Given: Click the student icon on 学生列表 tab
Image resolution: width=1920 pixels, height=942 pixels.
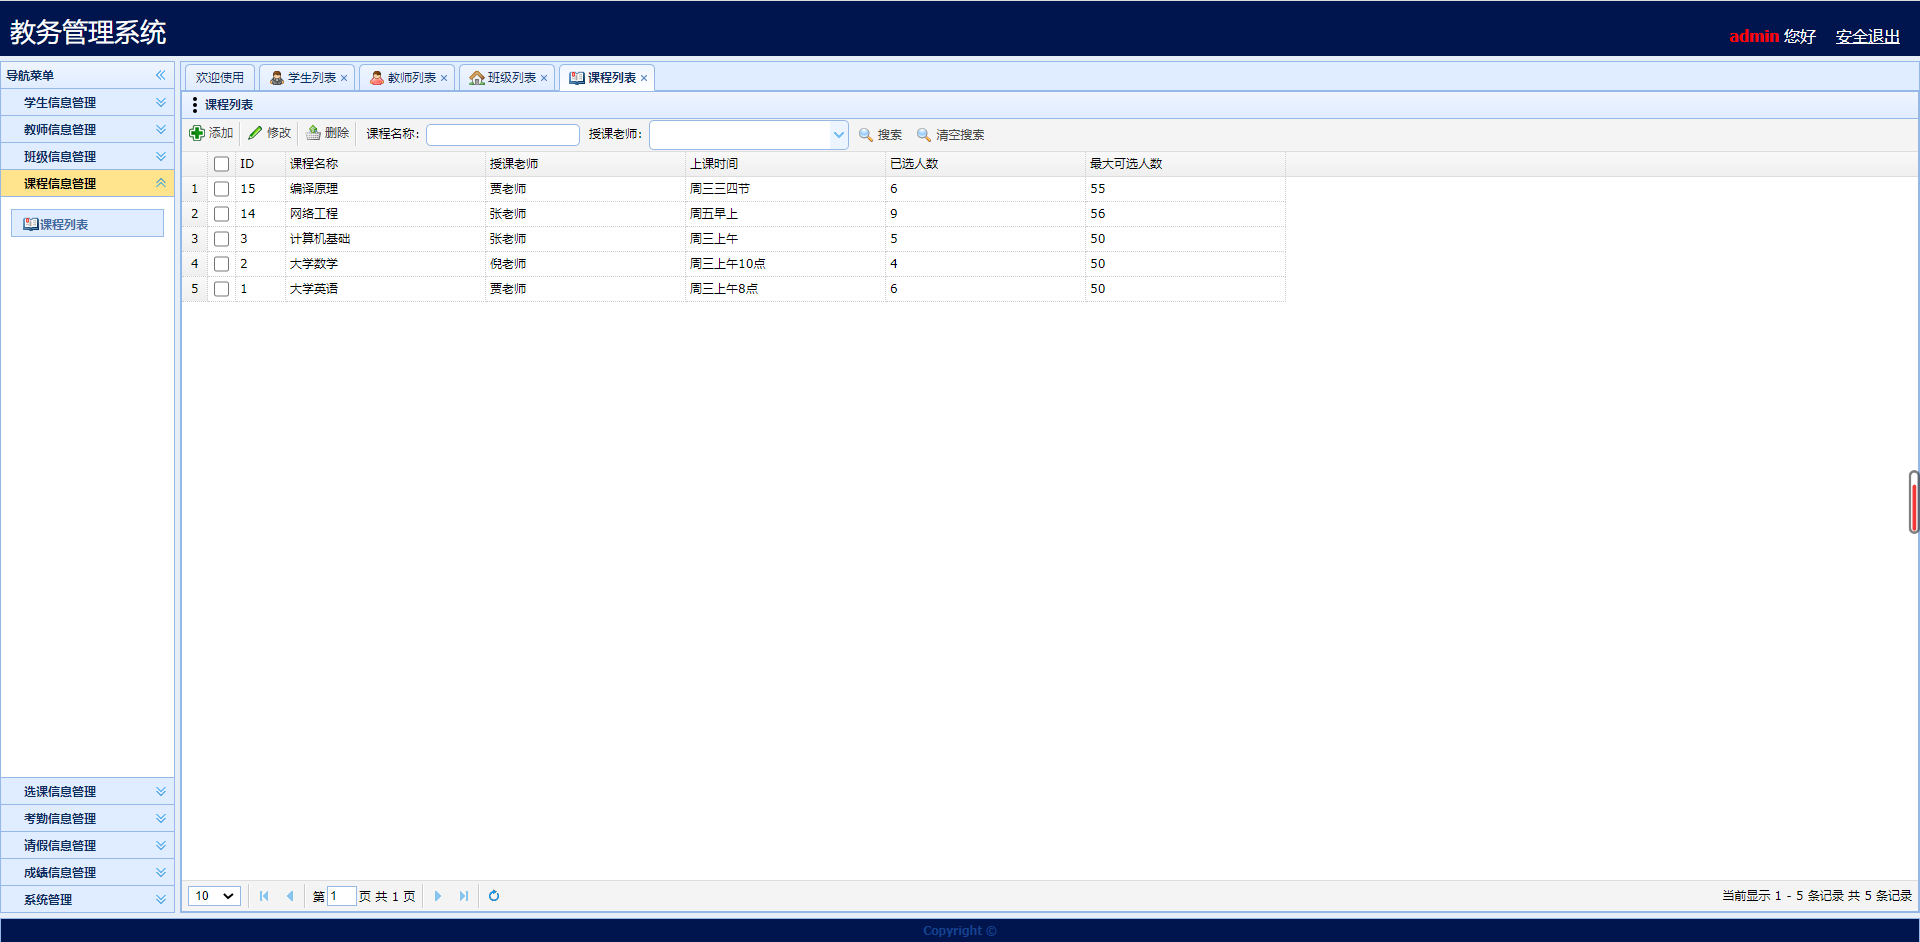Looking at the screenshot, I should pos(277,77).
